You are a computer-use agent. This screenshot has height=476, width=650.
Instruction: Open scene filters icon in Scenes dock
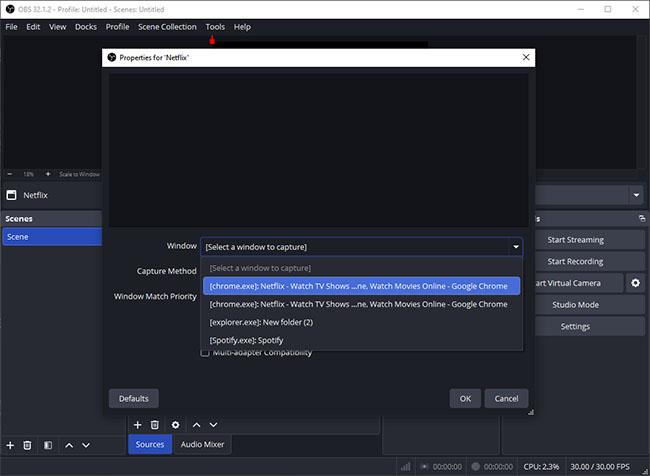pos(48,445)
